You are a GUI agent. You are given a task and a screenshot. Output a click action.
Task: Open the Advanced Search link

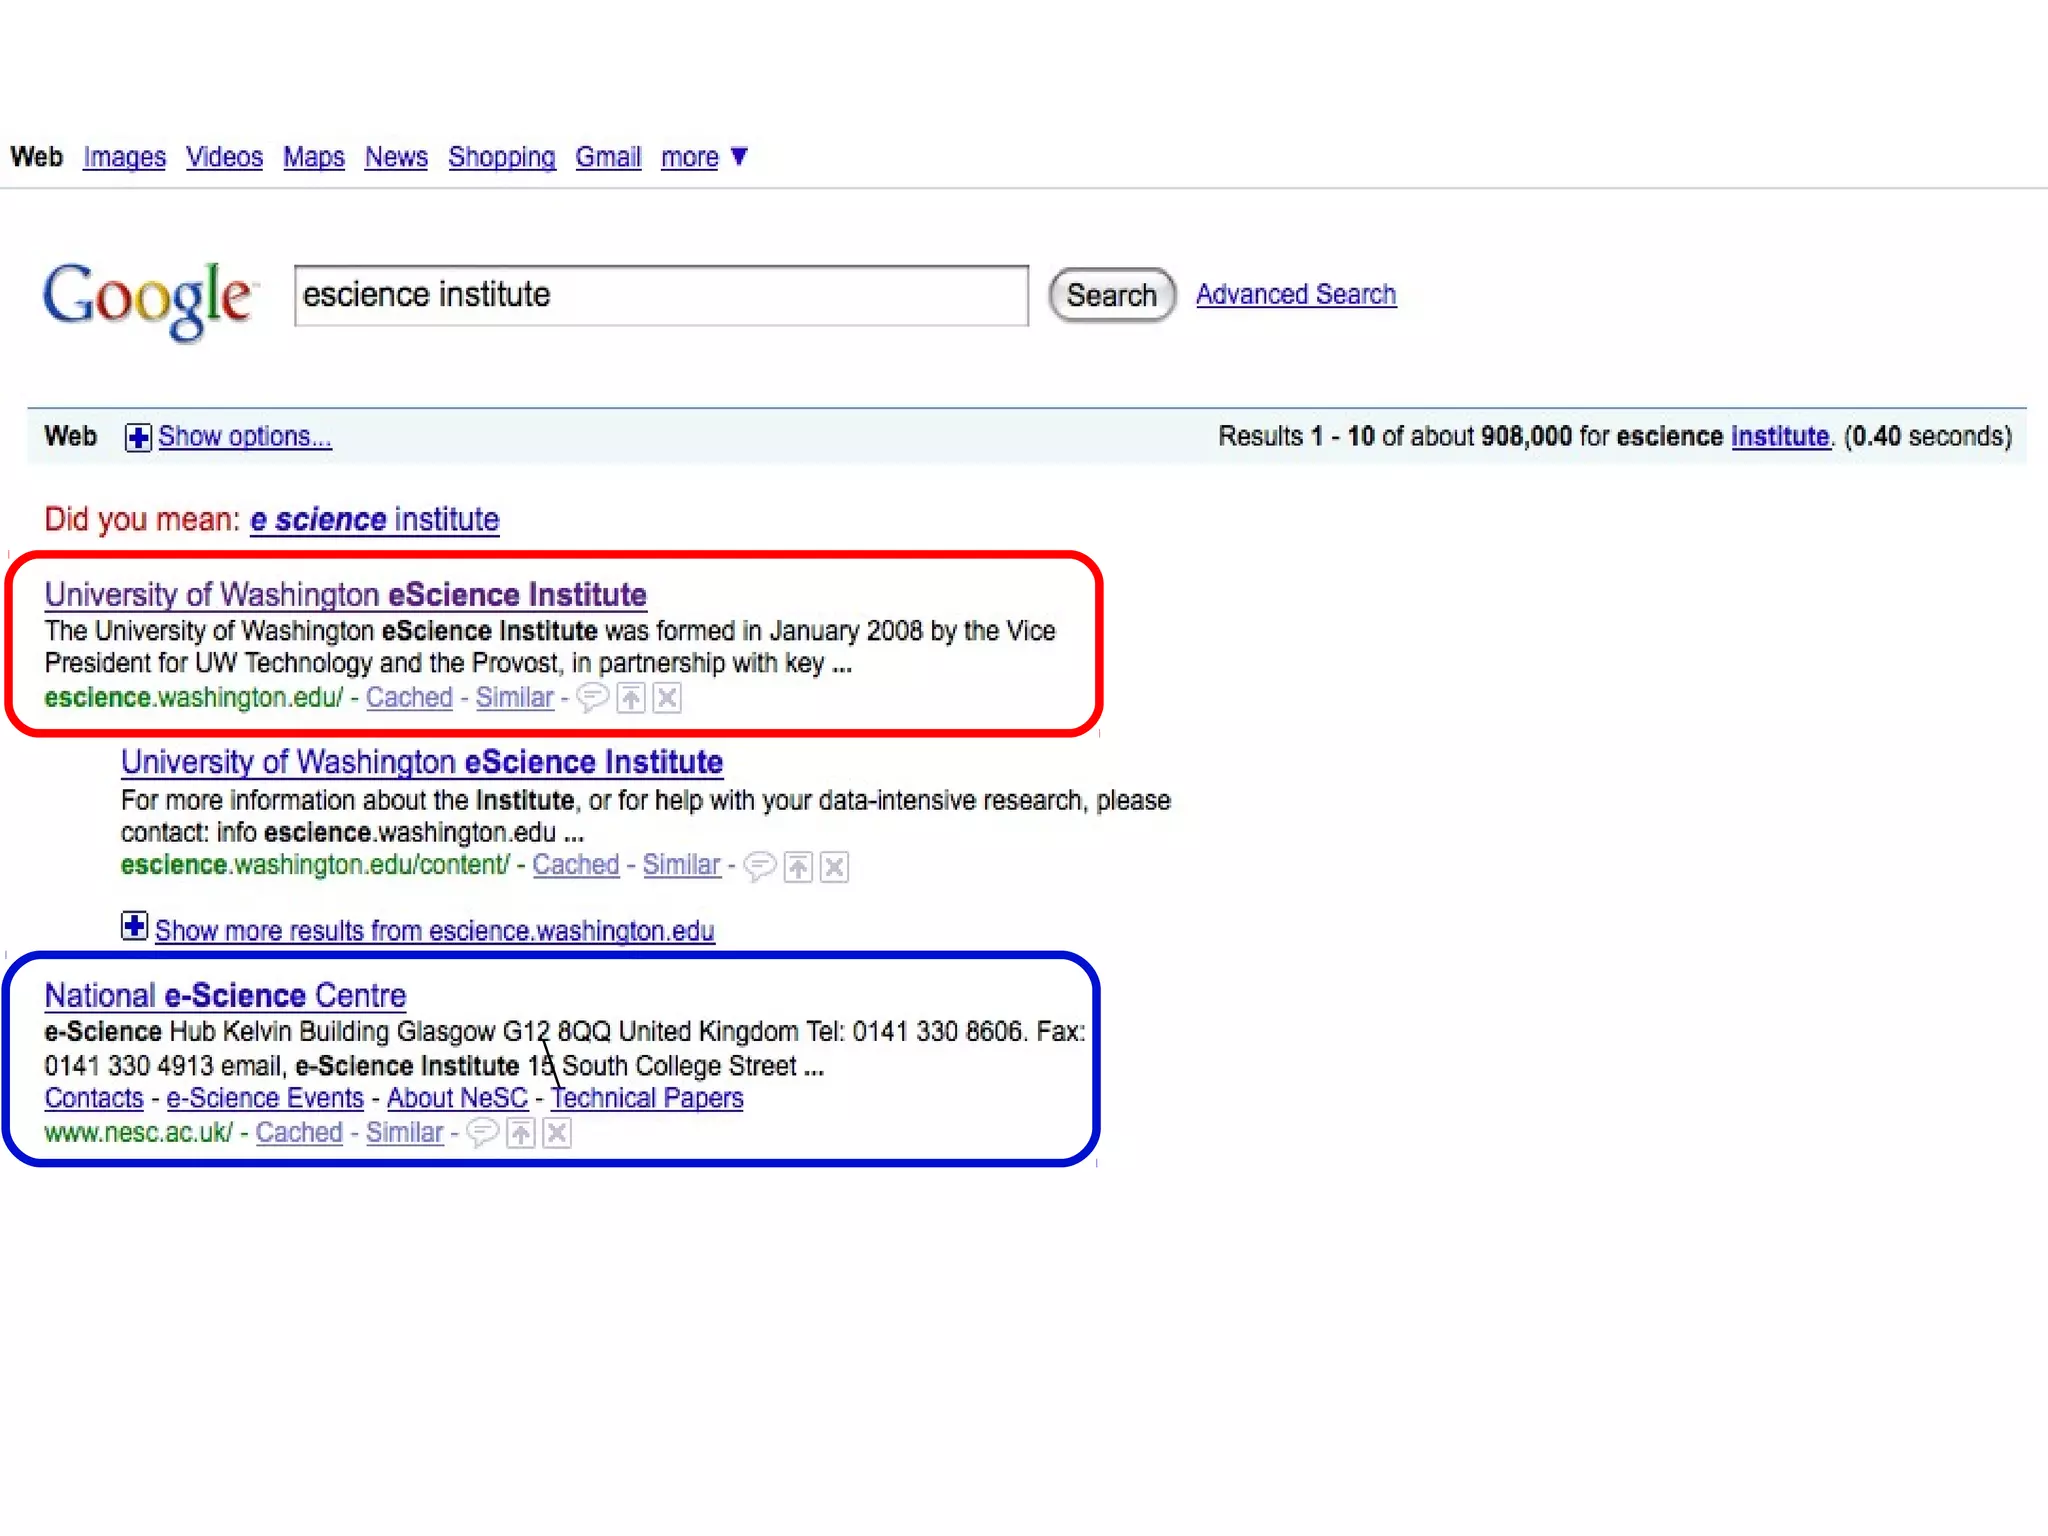[1295, 294]
